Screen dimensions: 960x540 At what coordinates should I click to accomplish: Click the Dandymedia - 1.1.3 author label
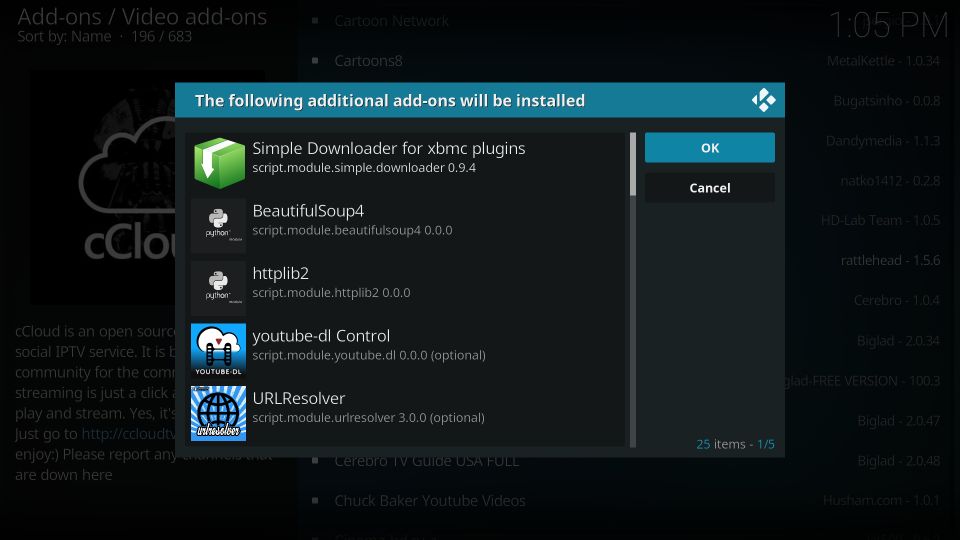coord(883,141)
